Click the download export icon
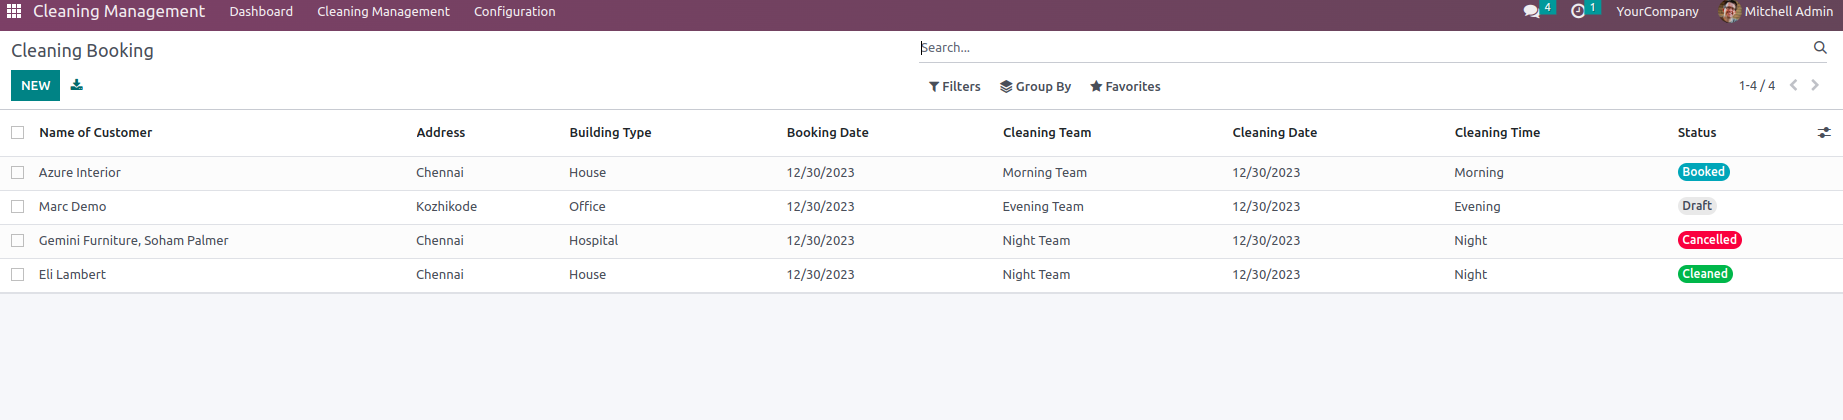The image size is (1843, 420). (x=77, y=85)
